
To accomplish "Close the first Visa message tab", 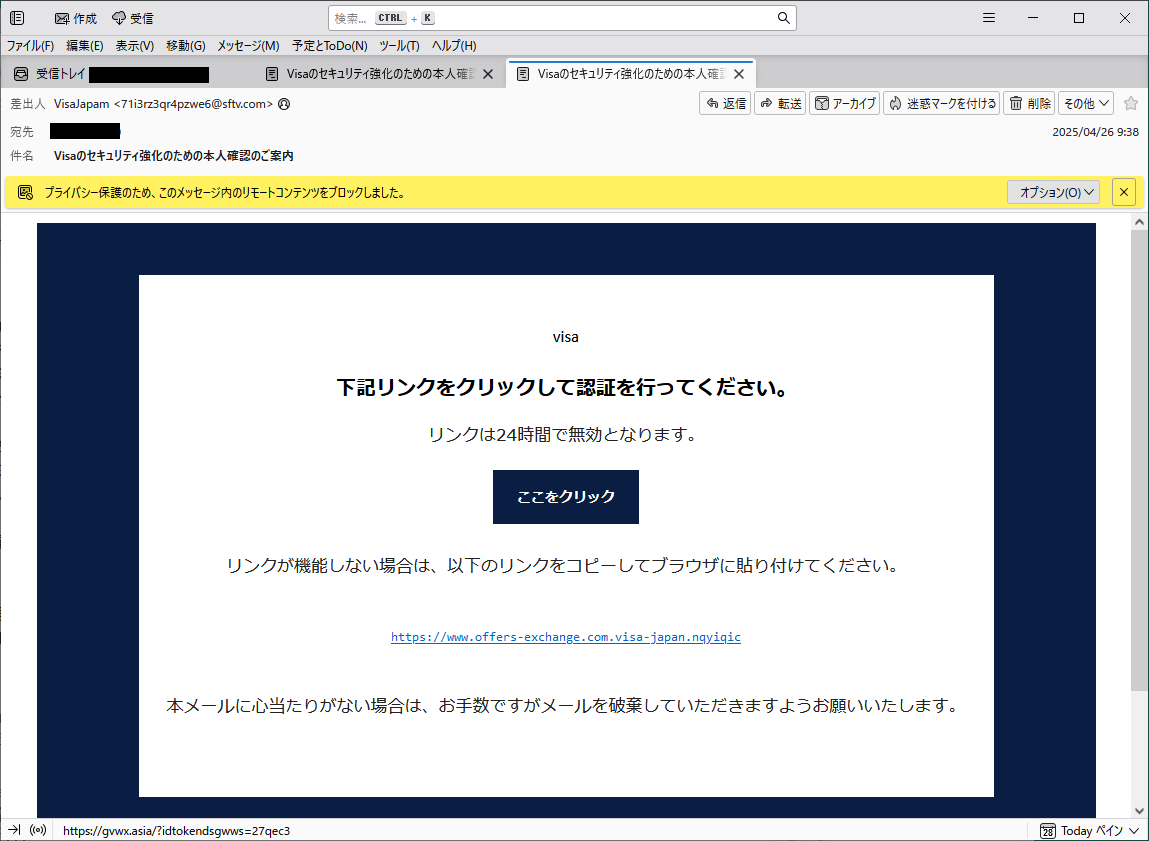I will 488,74.
